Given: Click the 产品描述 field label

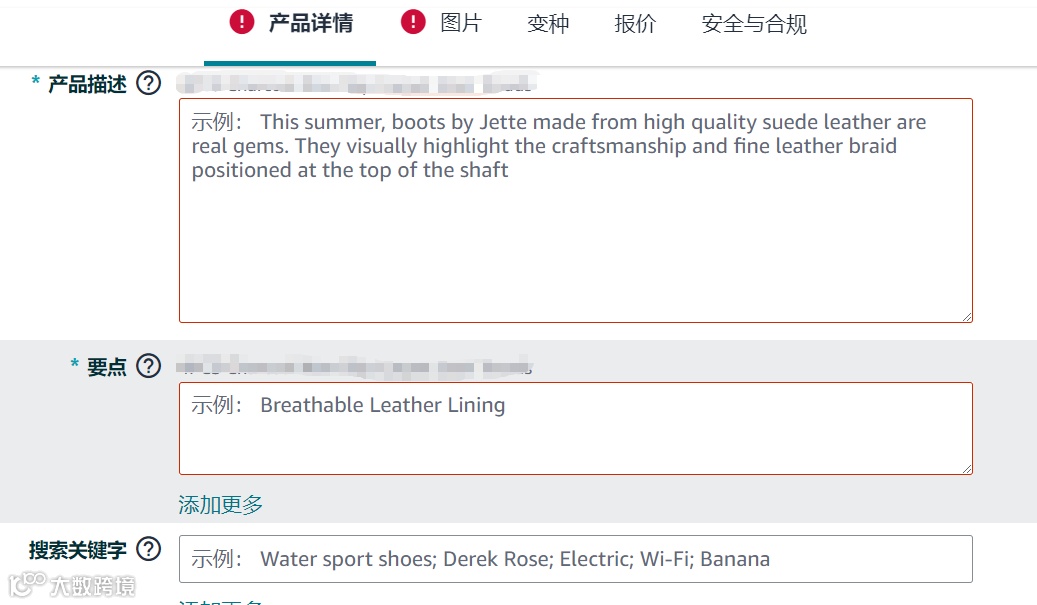Looking at the screenshot, I should (x=87, y=85).
